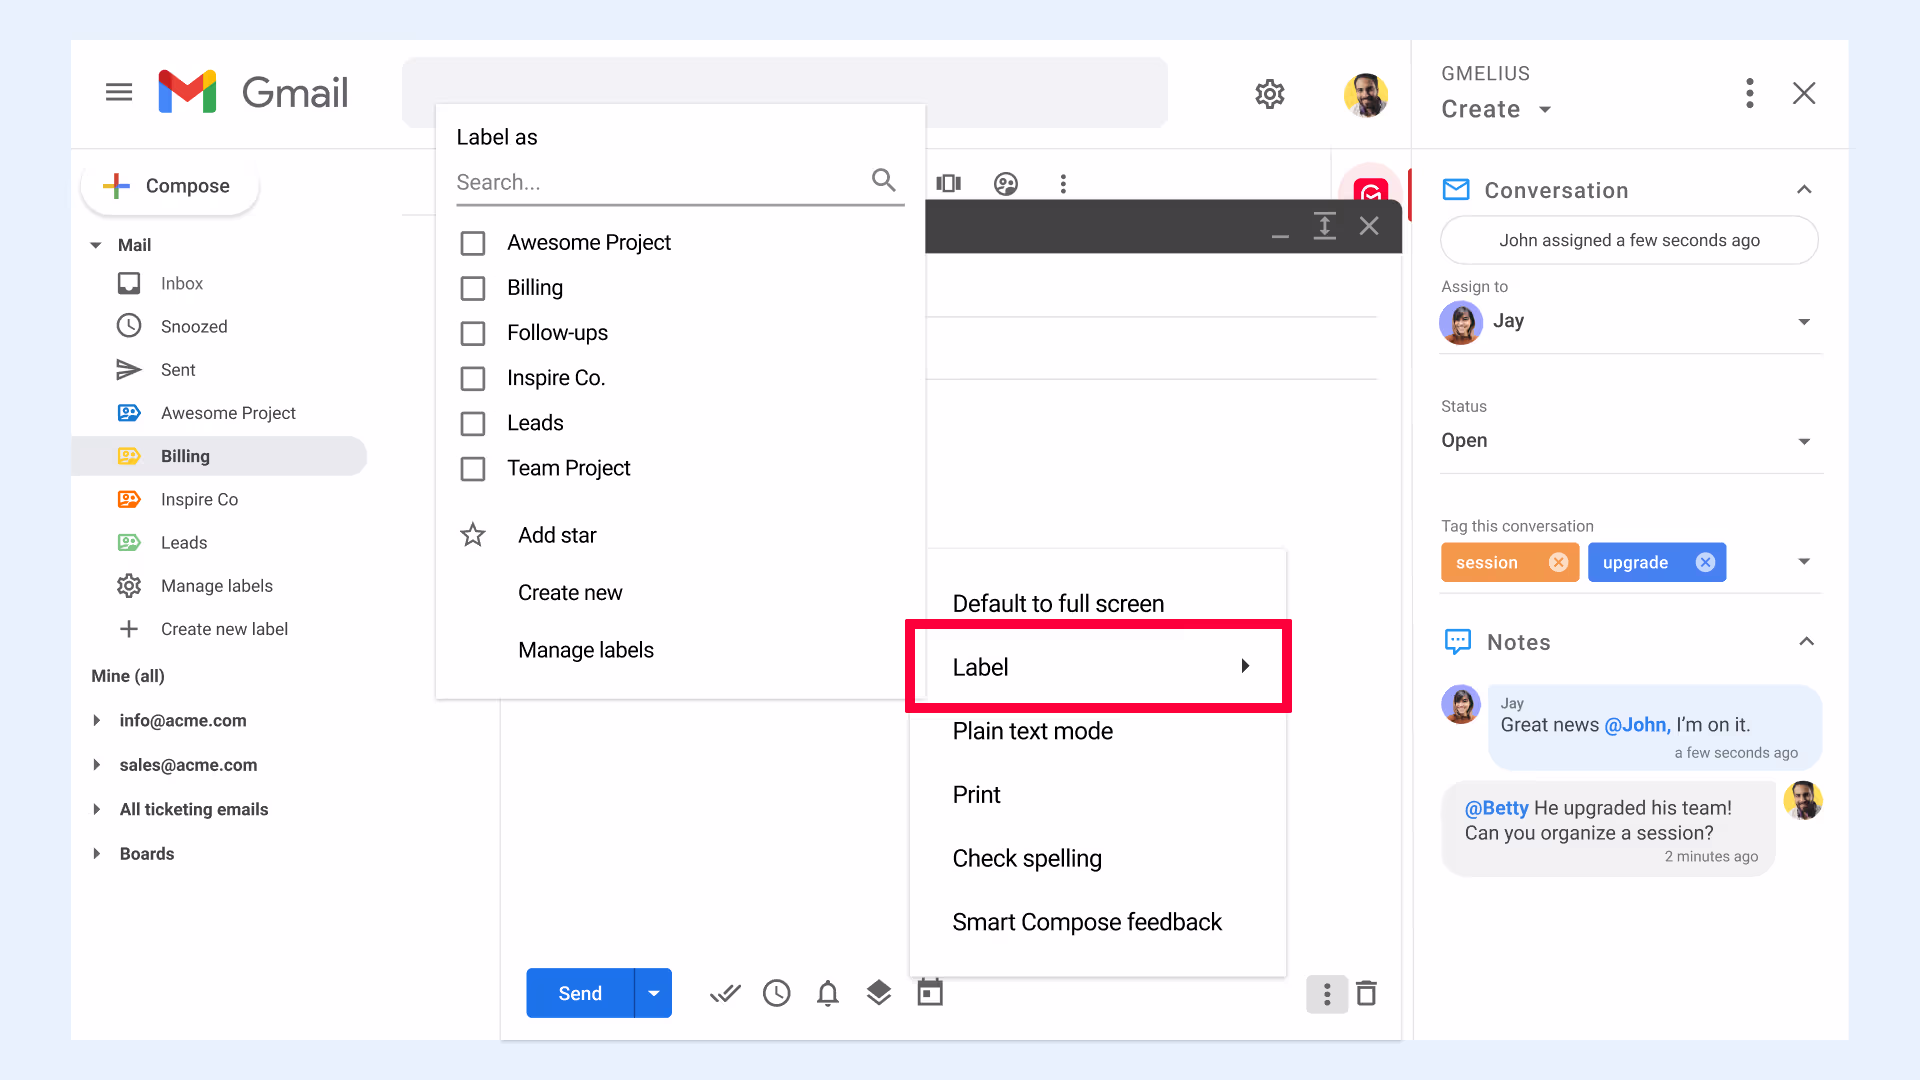Open compose more options dots button
This screenshot has width=1920, height=1080.
click(1327, 994)
